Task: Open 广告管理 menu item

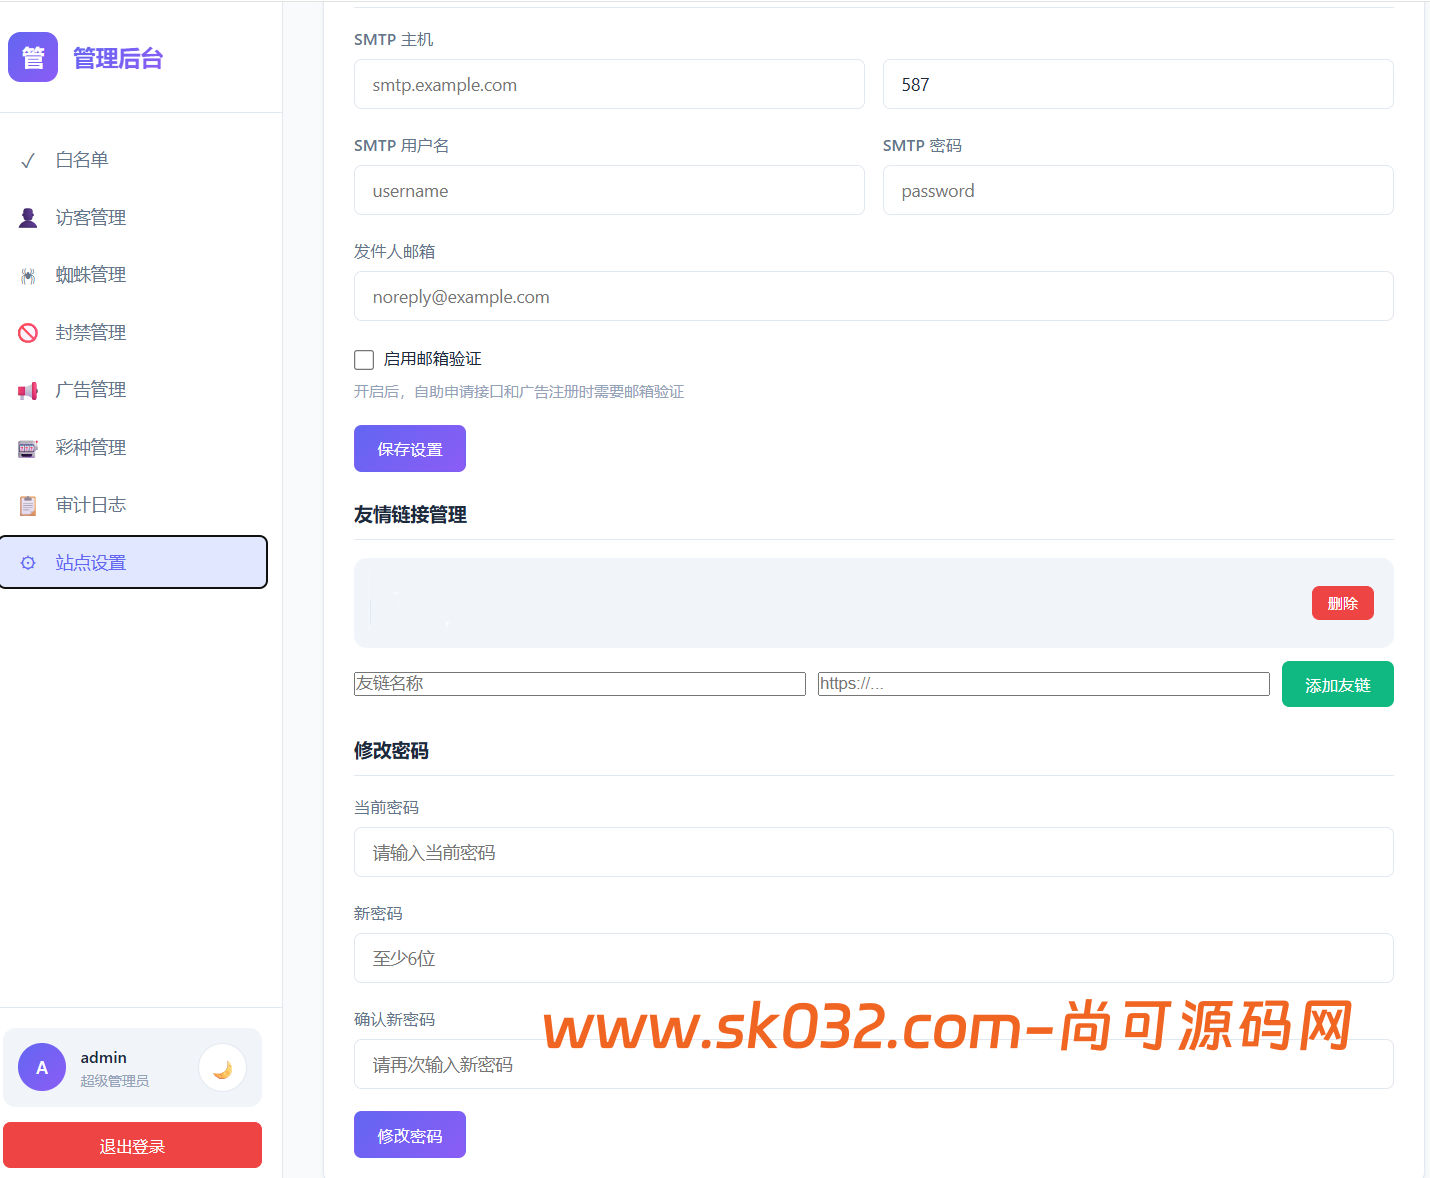Action: tap(134, 390)
